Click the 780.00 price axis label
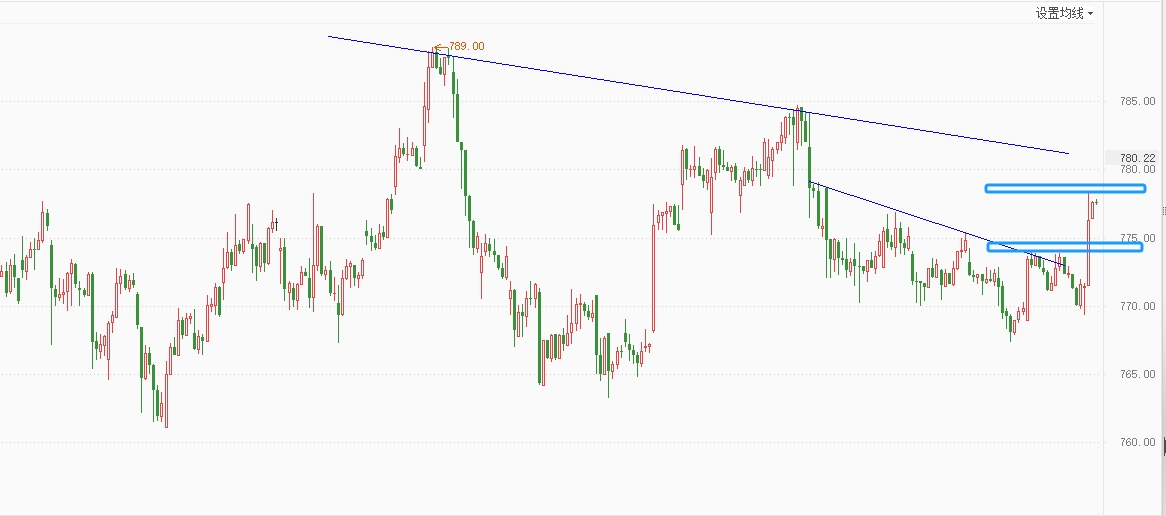Viewport: 1166px width, 516px height. point(1138,169)
